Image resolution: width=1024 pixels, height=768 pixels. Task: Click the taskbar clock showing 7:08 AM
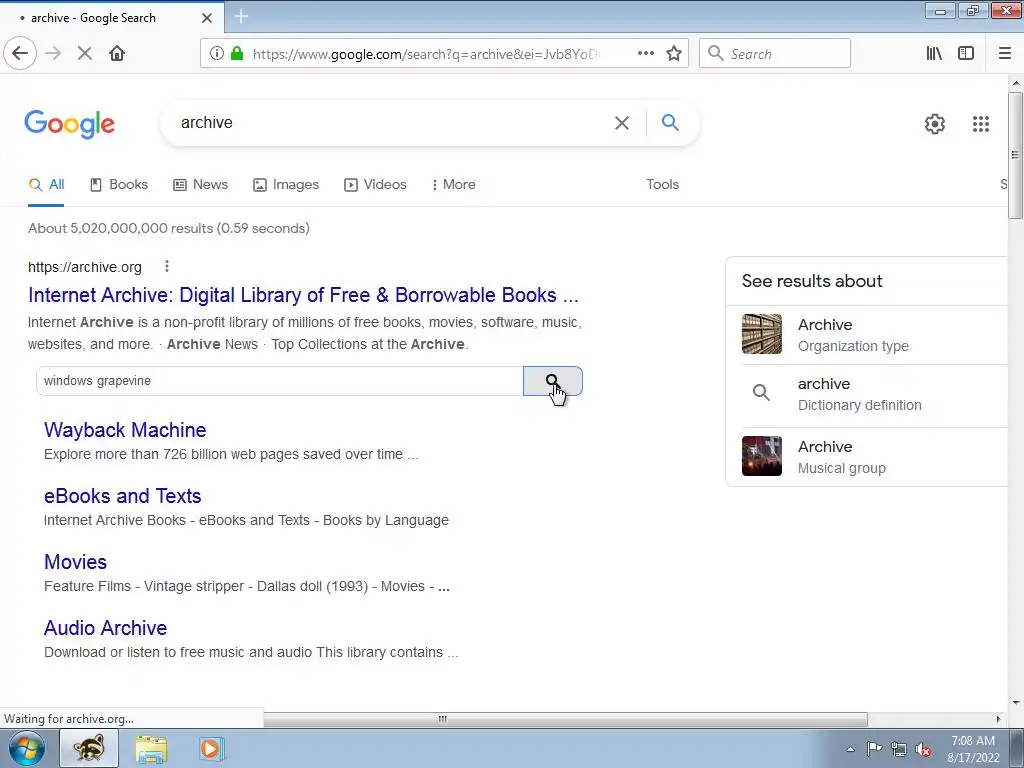click(x=973, y=749)
